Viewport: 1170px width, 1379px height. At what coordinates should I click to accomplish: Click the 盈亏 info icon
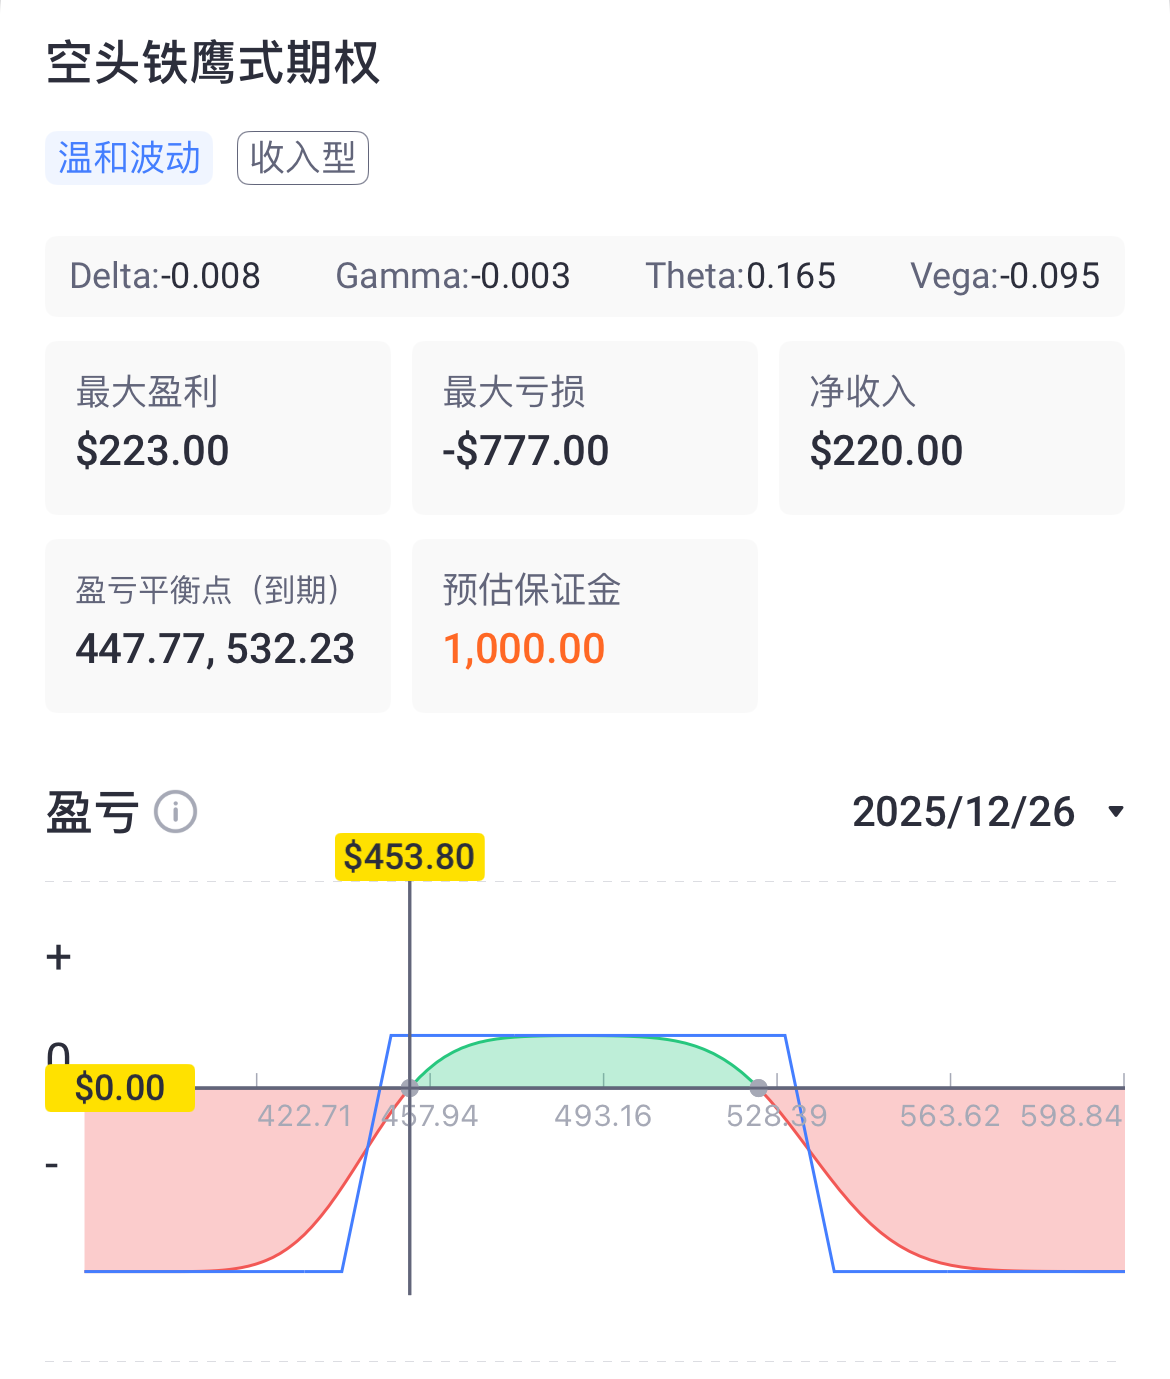coord(174,812)
